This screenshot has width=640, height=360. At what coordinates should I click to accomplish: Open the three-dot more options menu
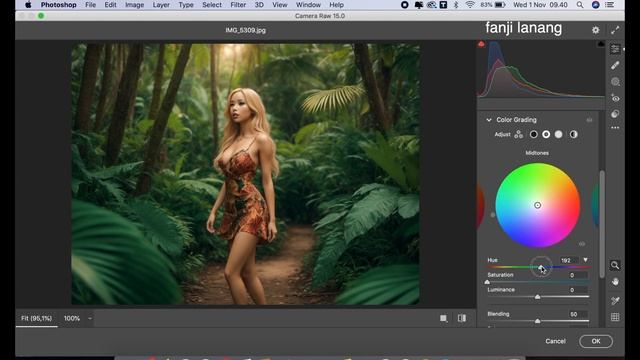(615, 128)
